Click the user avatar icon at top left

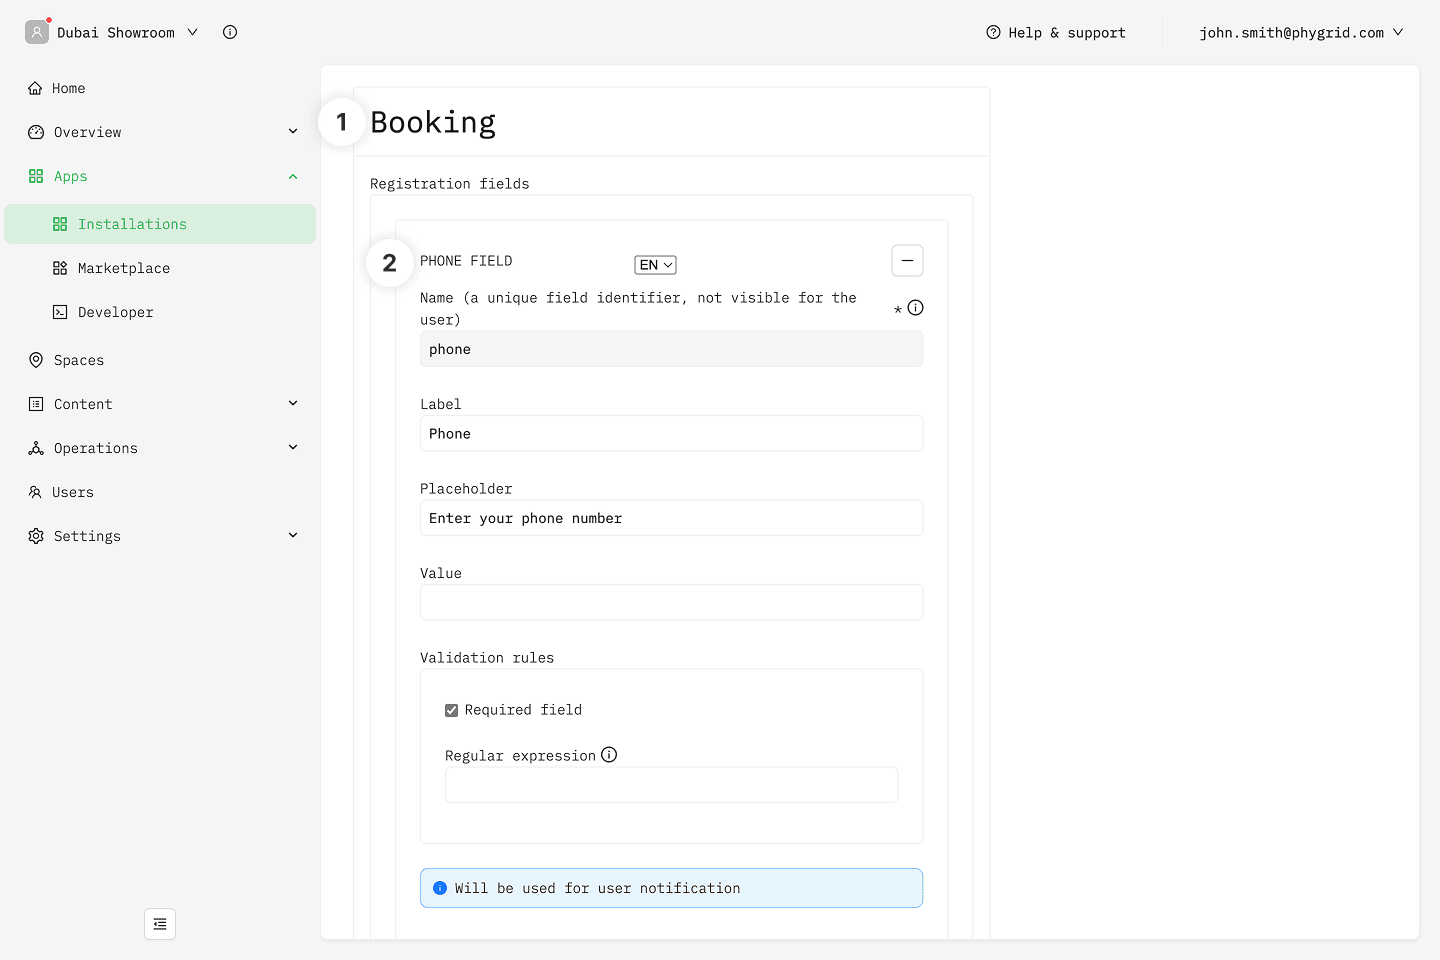pyautogui.click(x=37, y=32)
